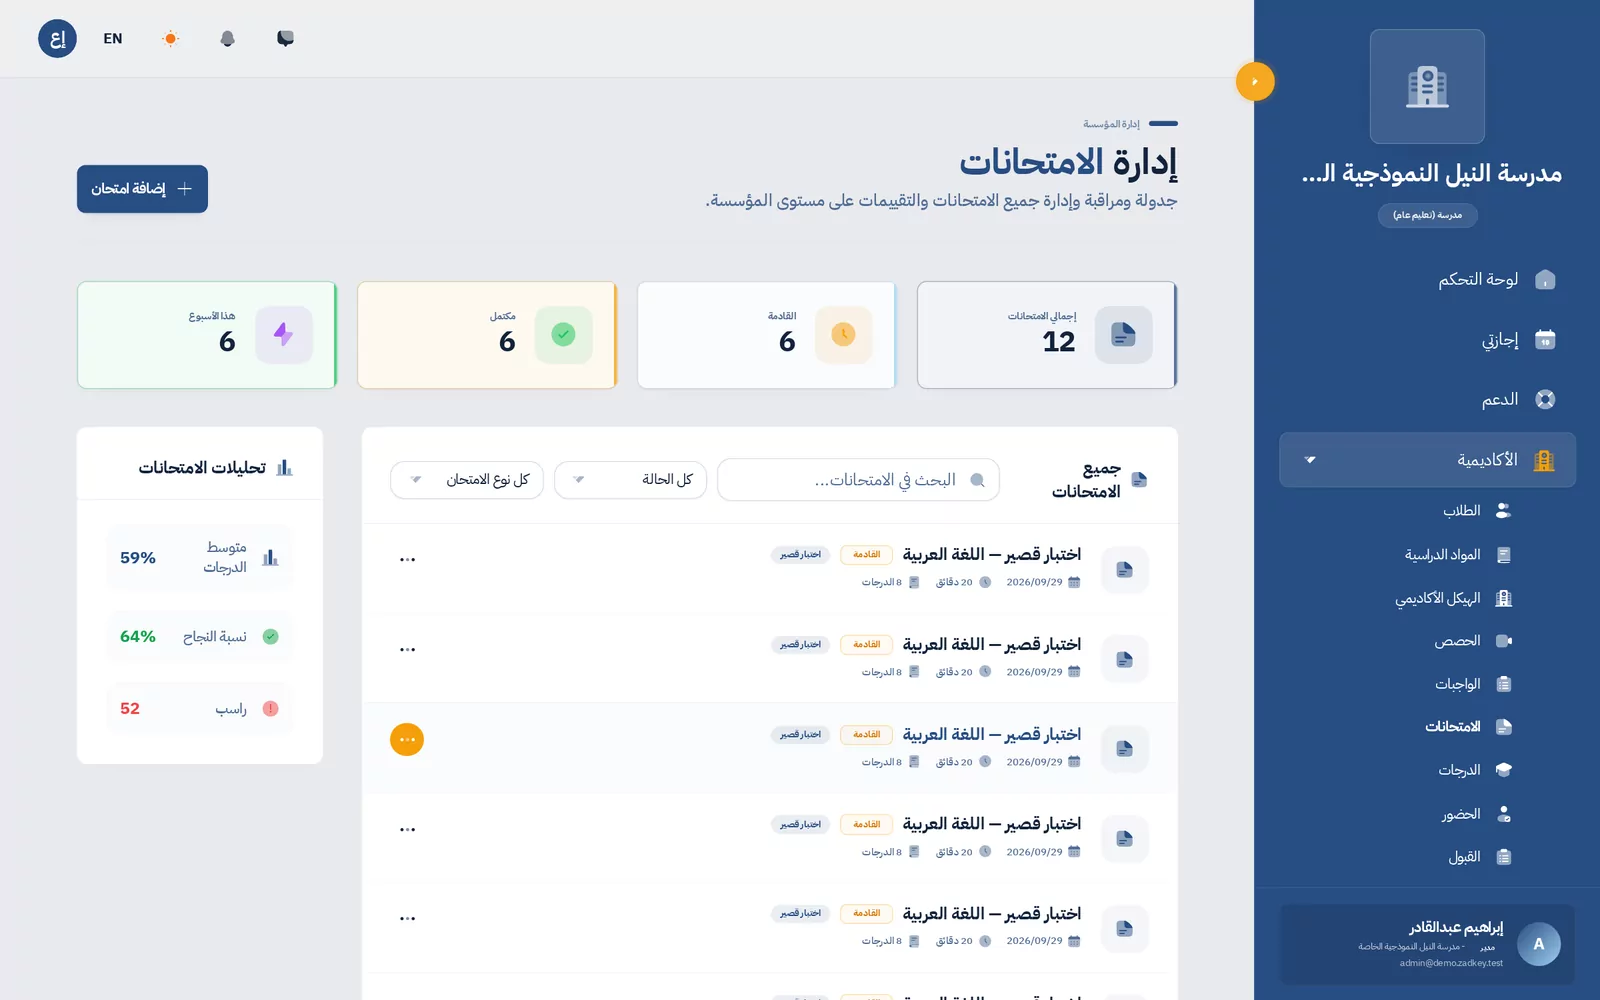This screenshot has width=1600, height=1000.
Task: Click the "52" failed count value
Action: pos(130,709)
